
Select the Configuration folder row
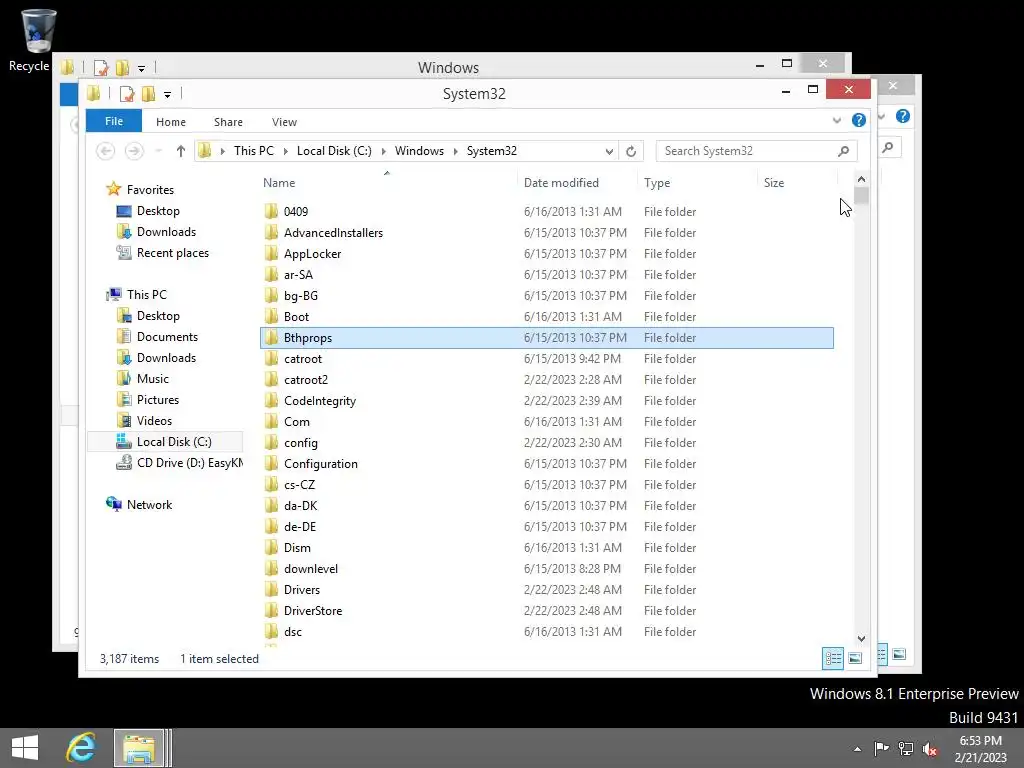547,464
